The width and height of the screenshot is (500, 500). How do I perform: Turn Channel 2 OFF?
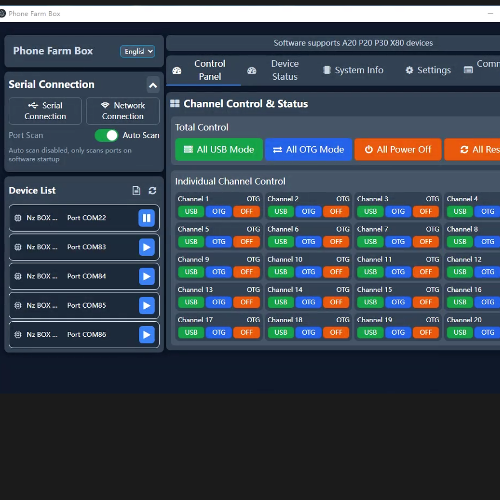(x=336, y=212)
